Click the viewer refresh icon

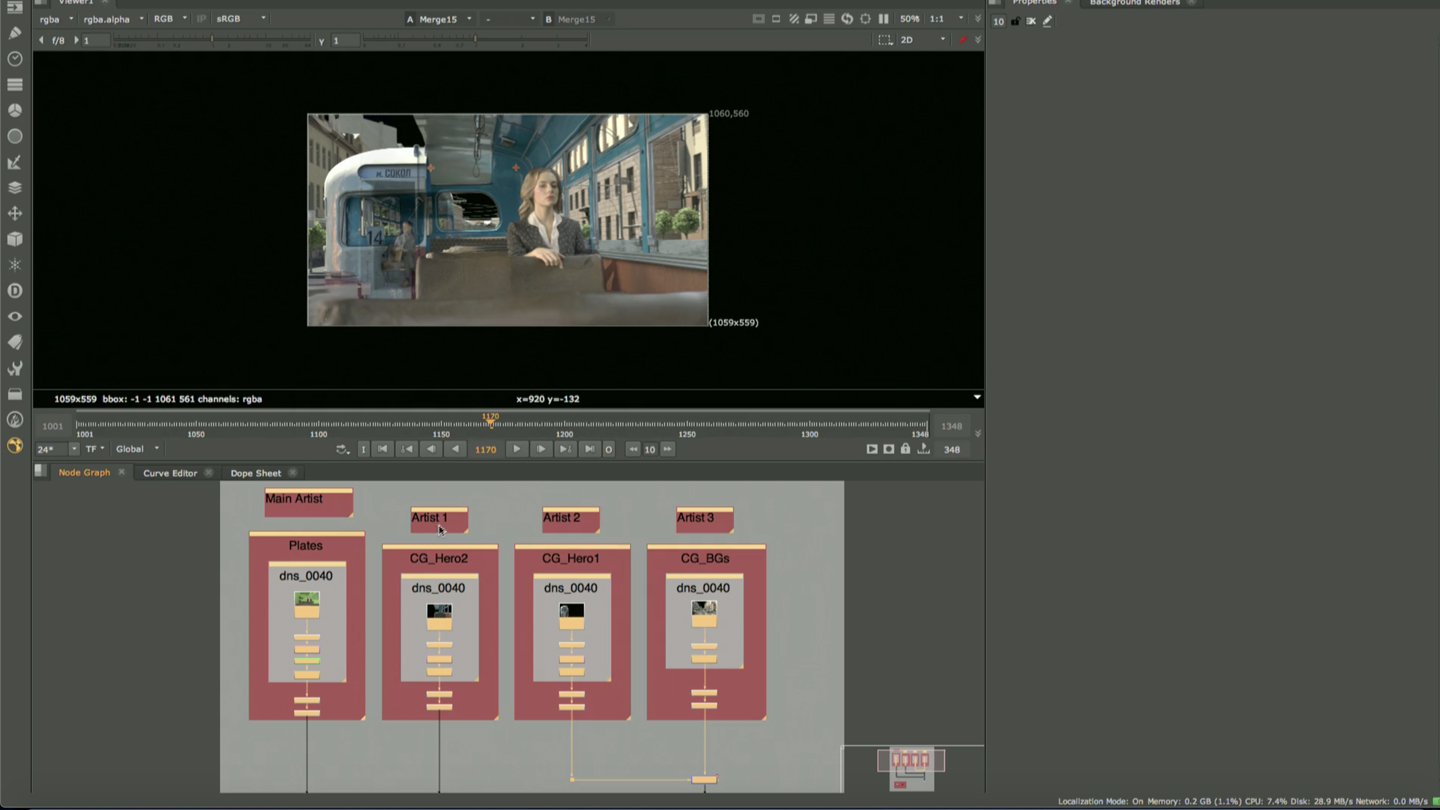point(847,19)
